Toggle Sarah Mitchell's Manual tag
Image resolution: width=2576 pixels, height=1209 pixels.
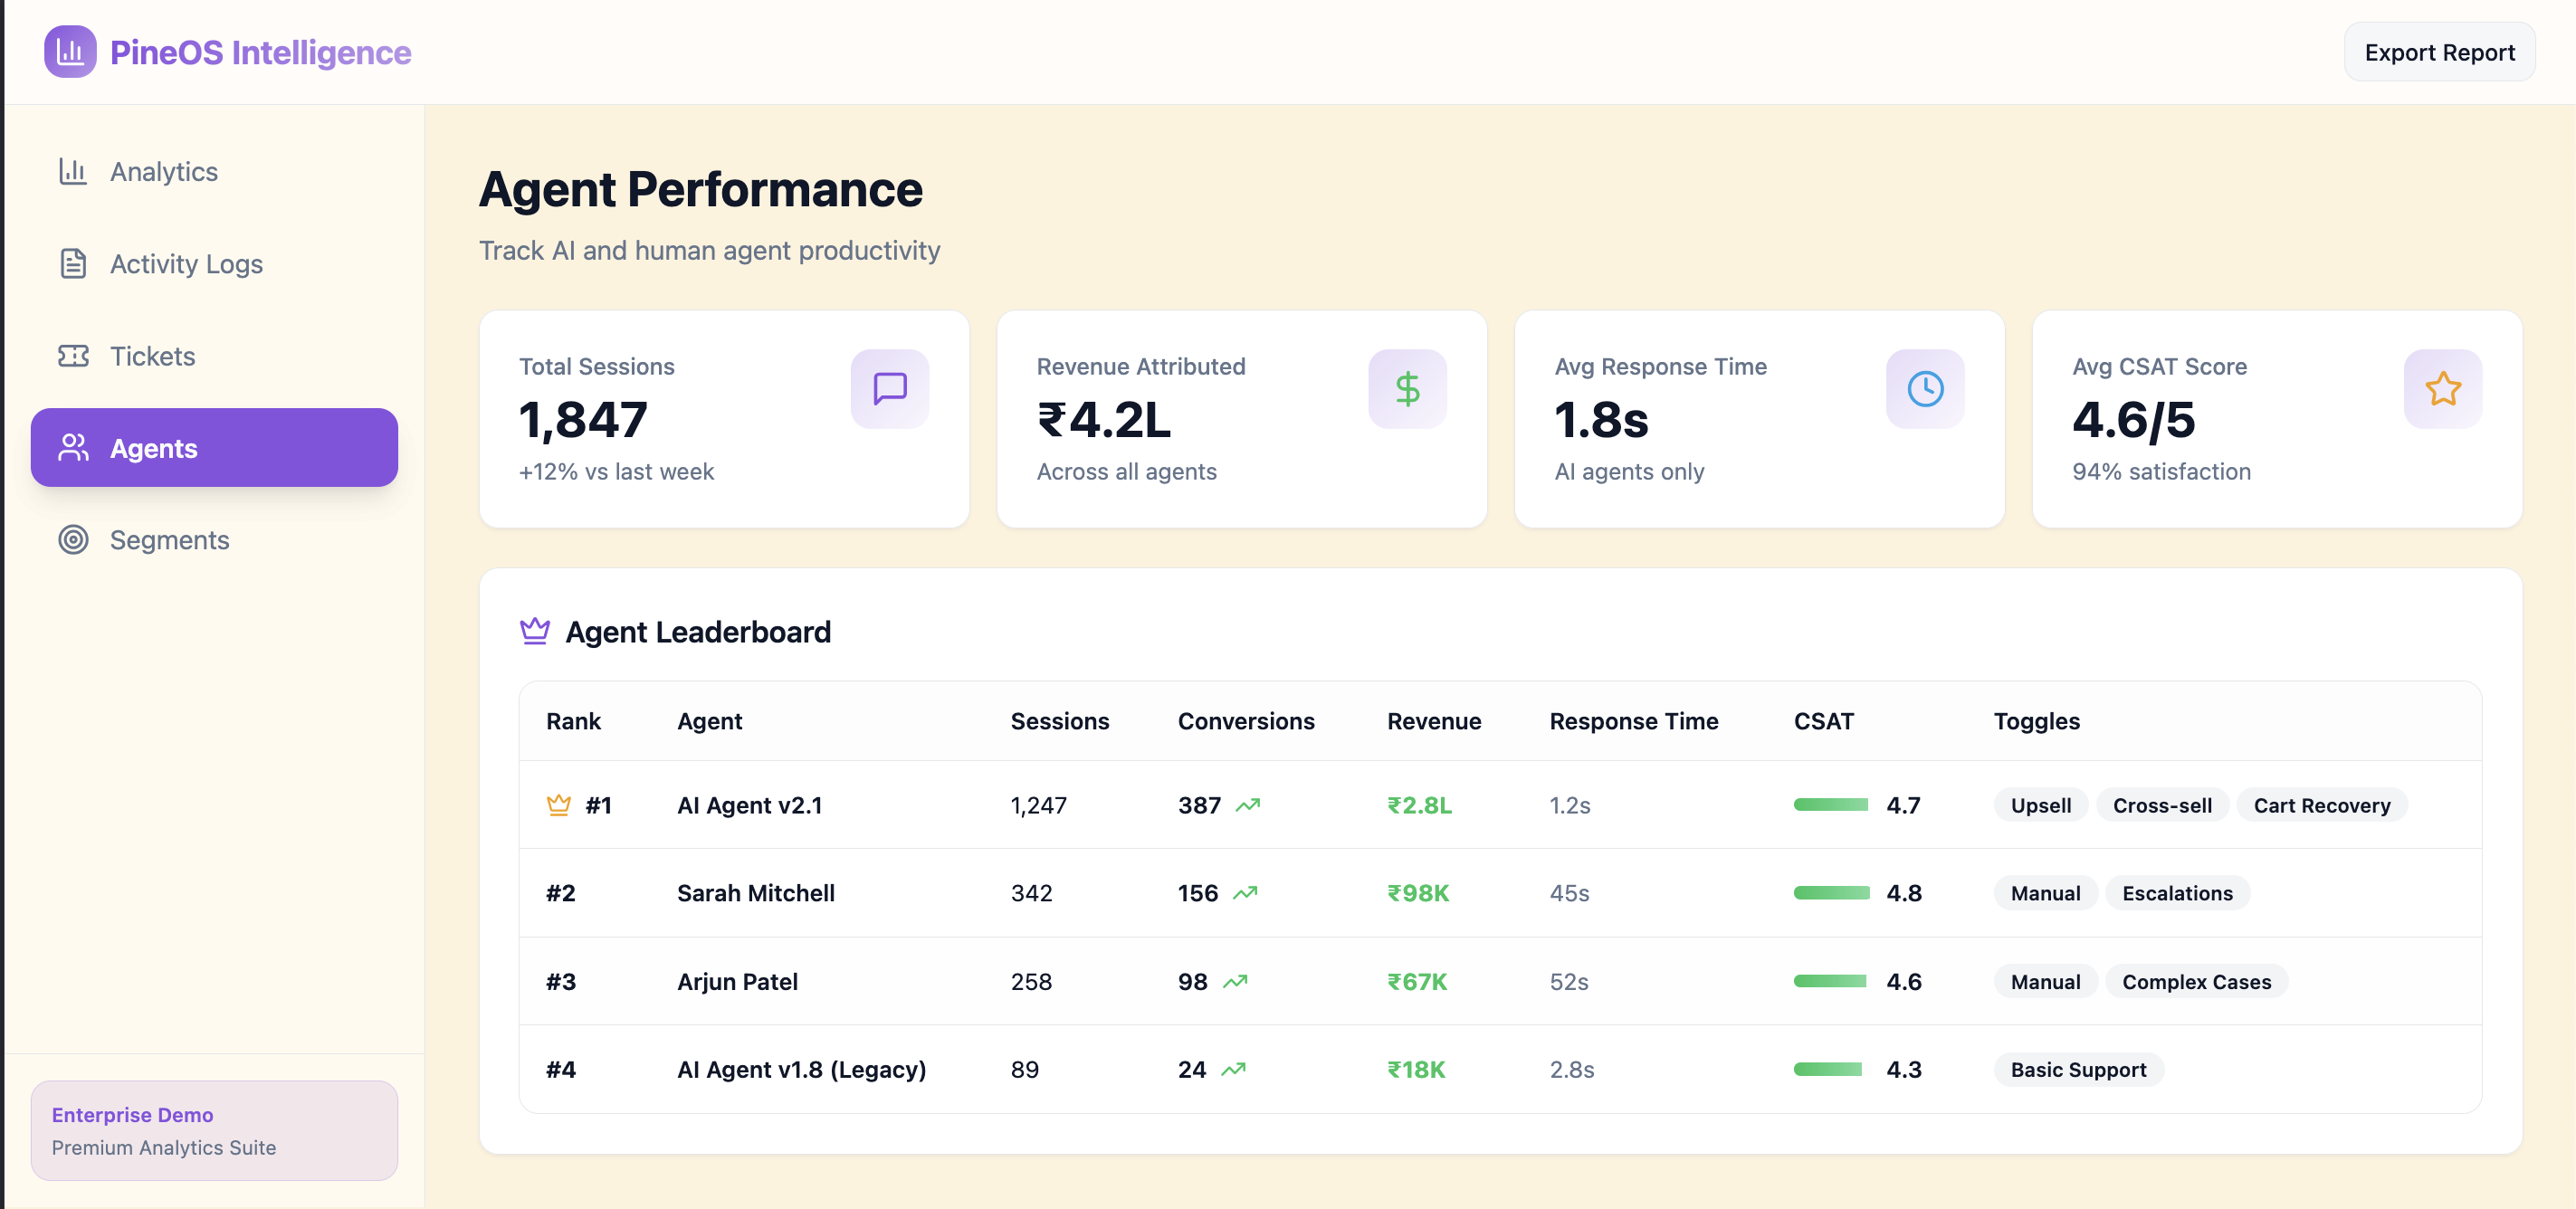pos(2045,893)
